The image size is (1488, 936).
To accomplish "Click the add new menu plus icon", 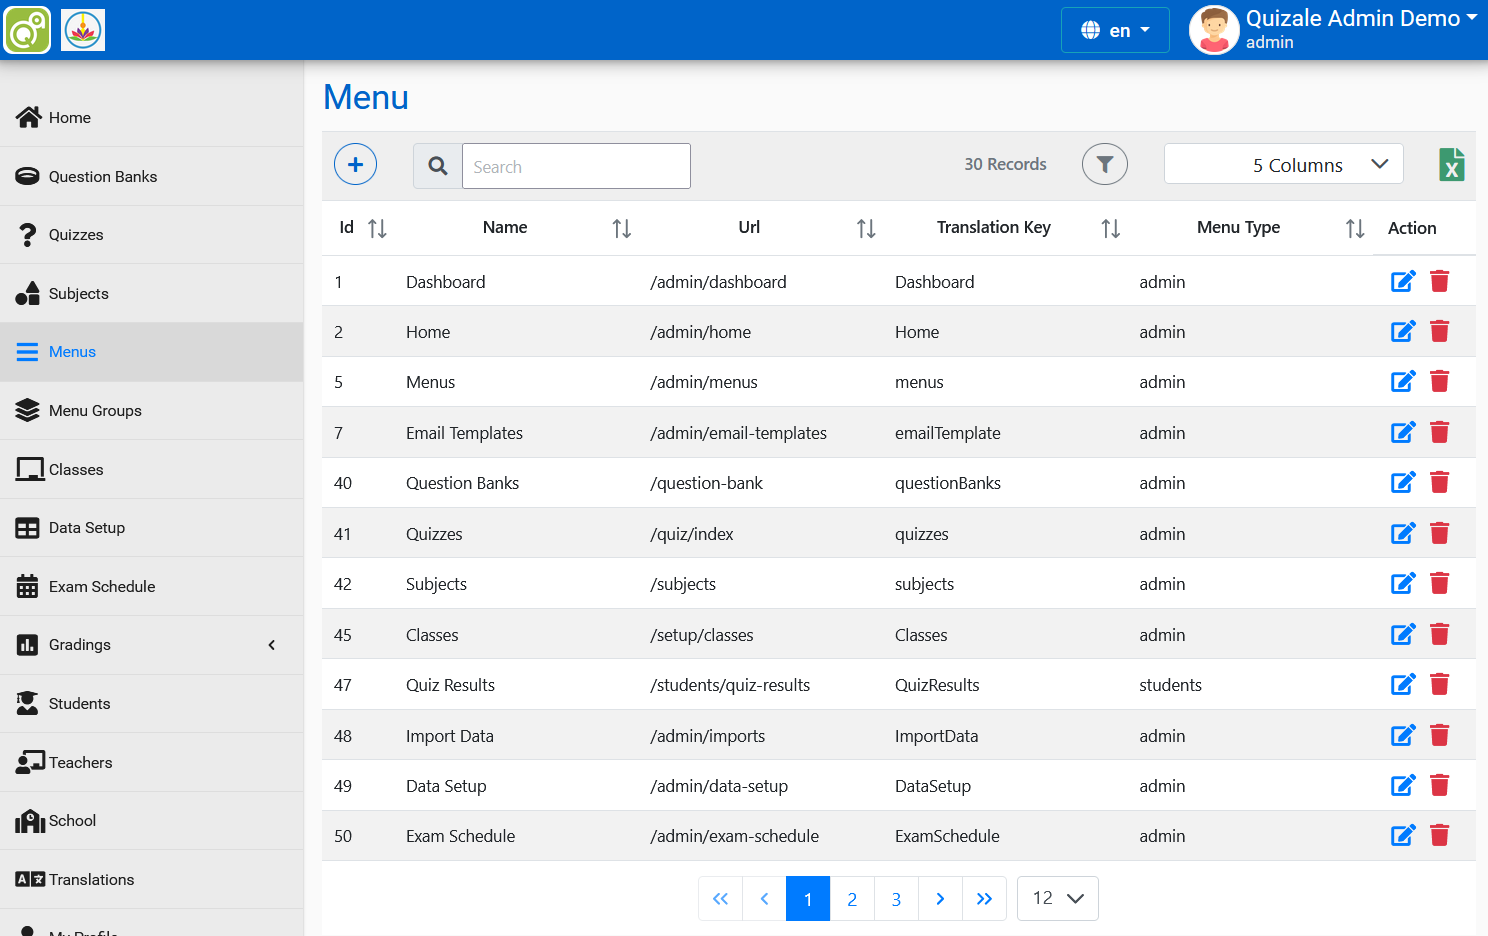I will 355,164.
